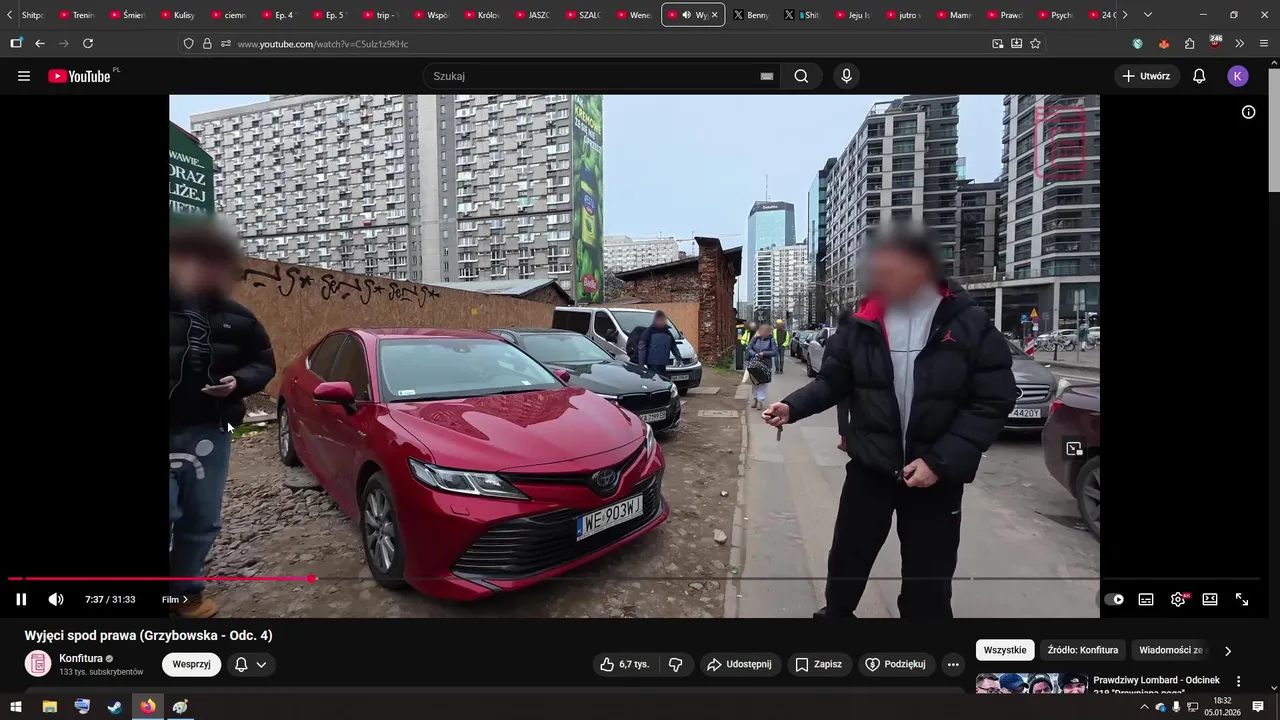Show more chips with the right arrow
The width and height of the screenshot is (1280, 720).
point(1228,650)
